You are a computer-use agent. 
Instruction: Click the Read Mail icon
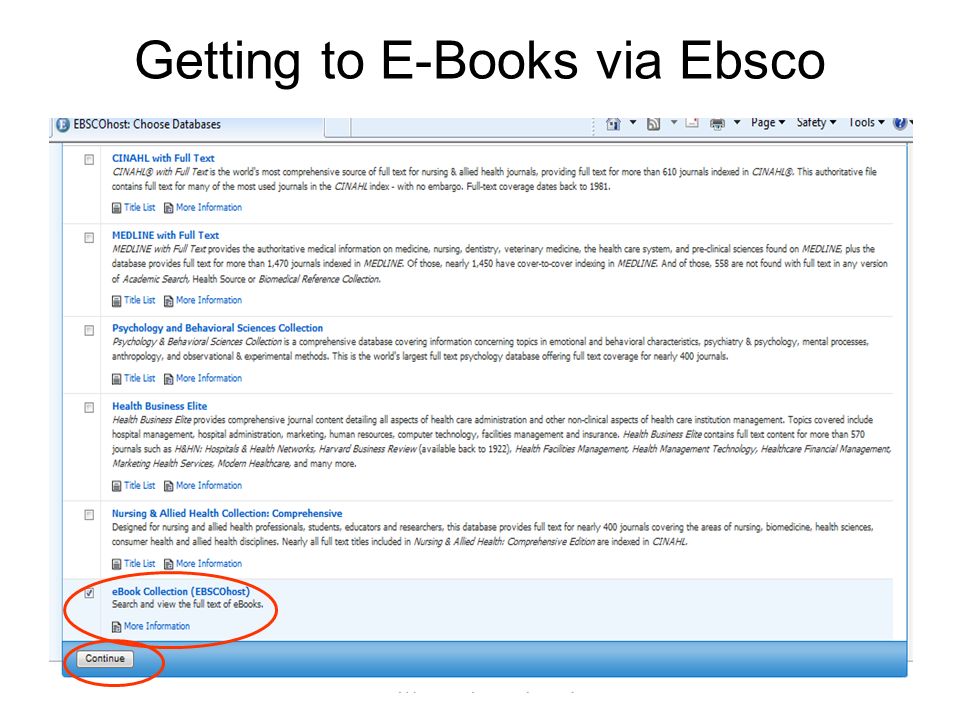pos(692,123)
